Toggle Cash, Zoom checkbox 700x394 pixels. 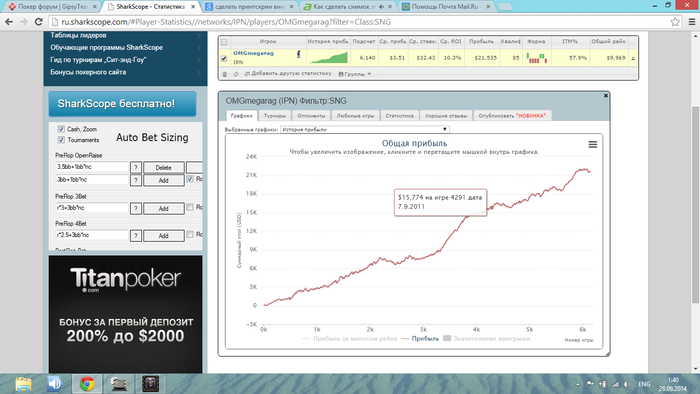[61, 129]
